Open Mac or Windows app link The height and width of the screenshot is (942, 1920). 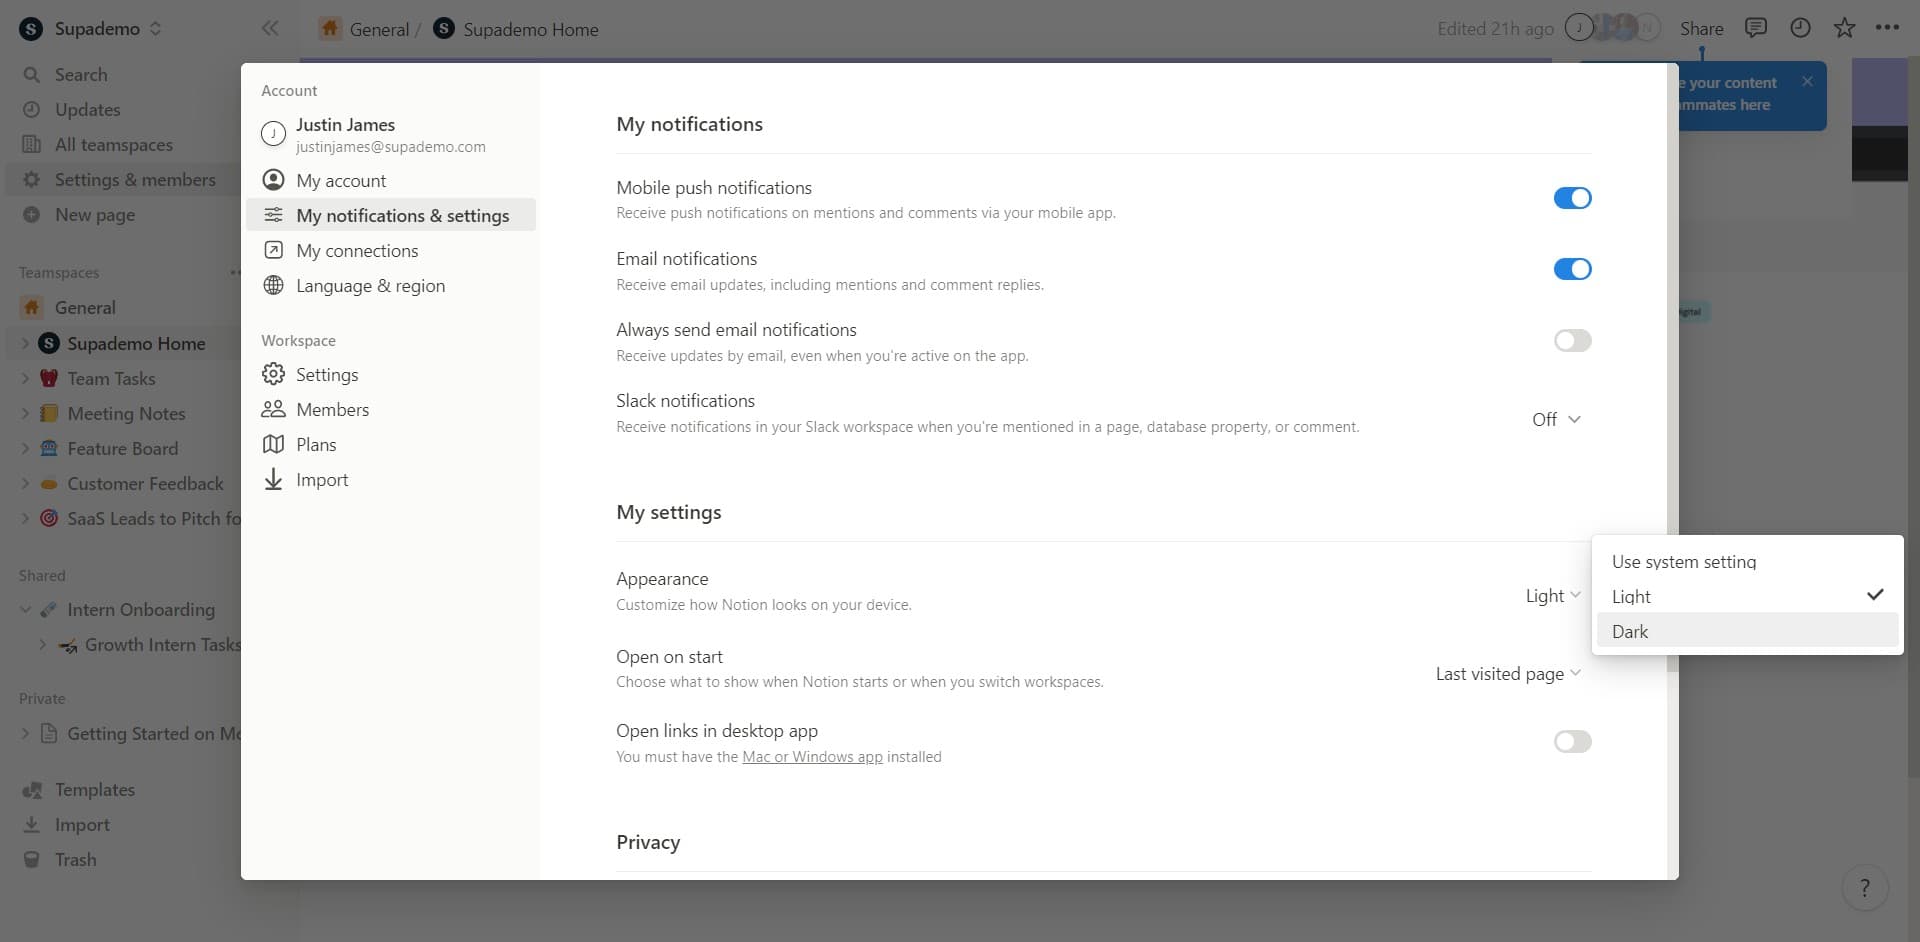pyautogui.click(x=812, y=757)
